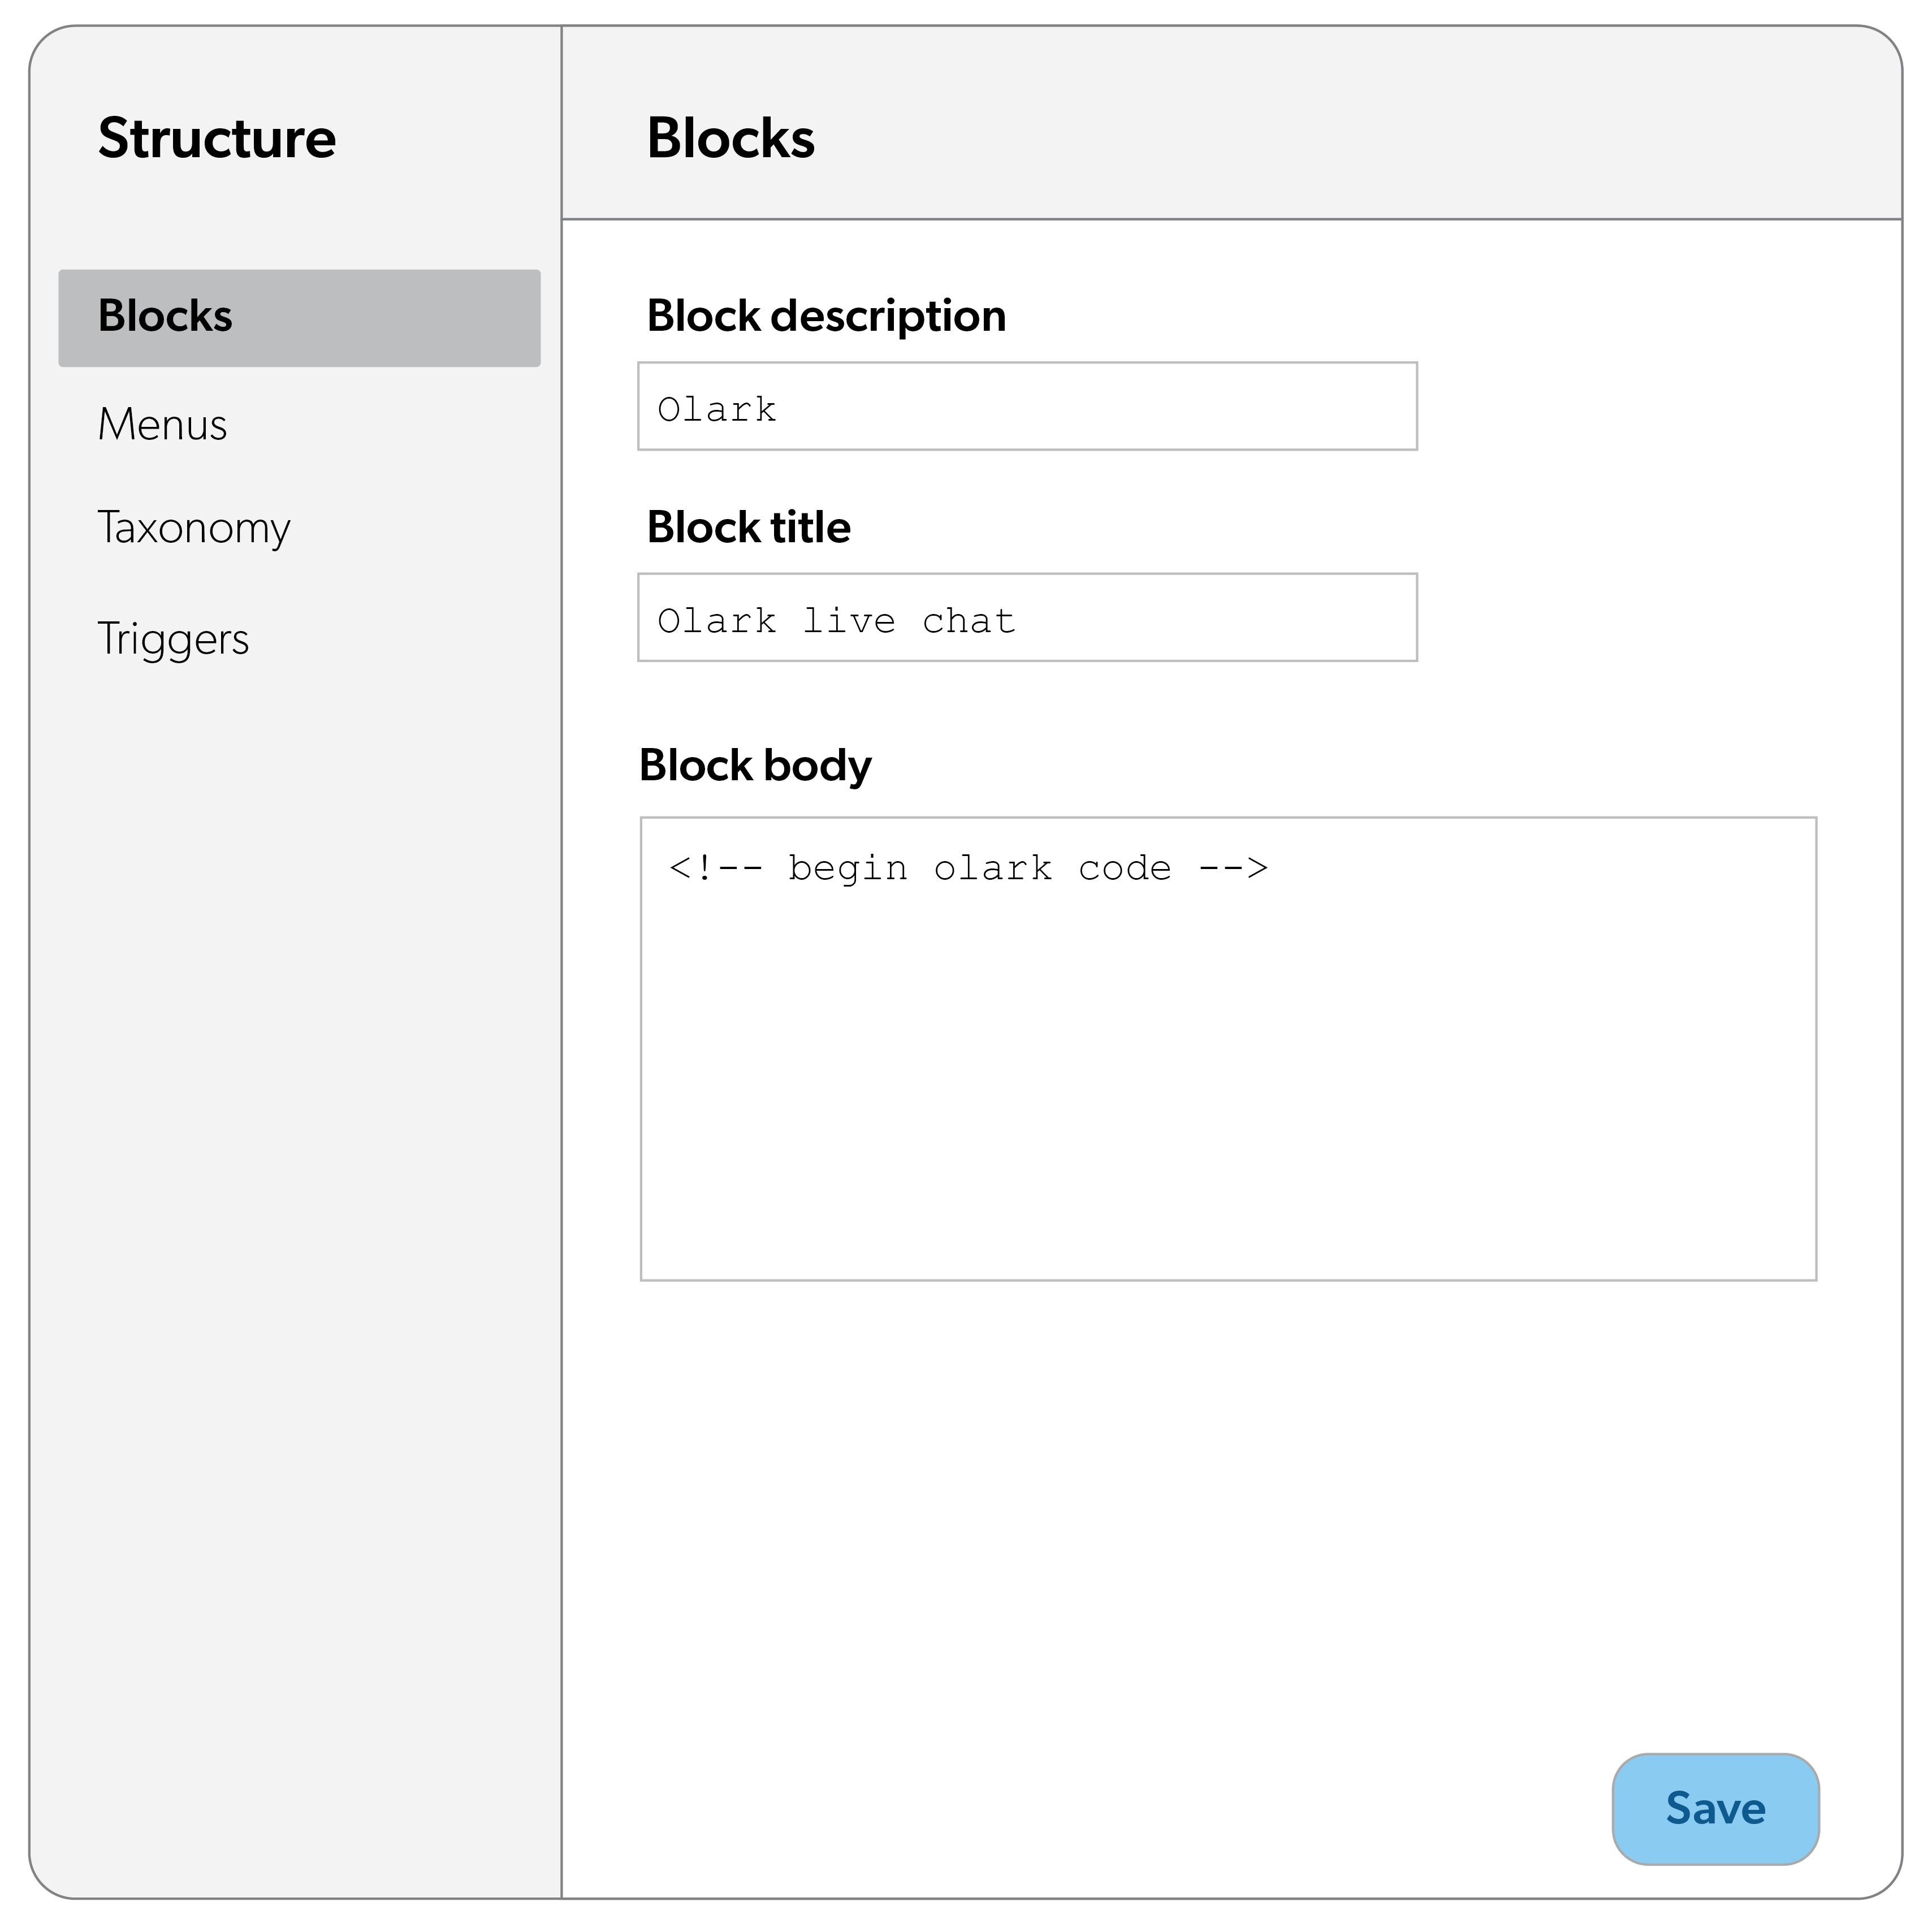Click inside the Block description field
Viewport: 1932px width, 1932px height.
1027,406
